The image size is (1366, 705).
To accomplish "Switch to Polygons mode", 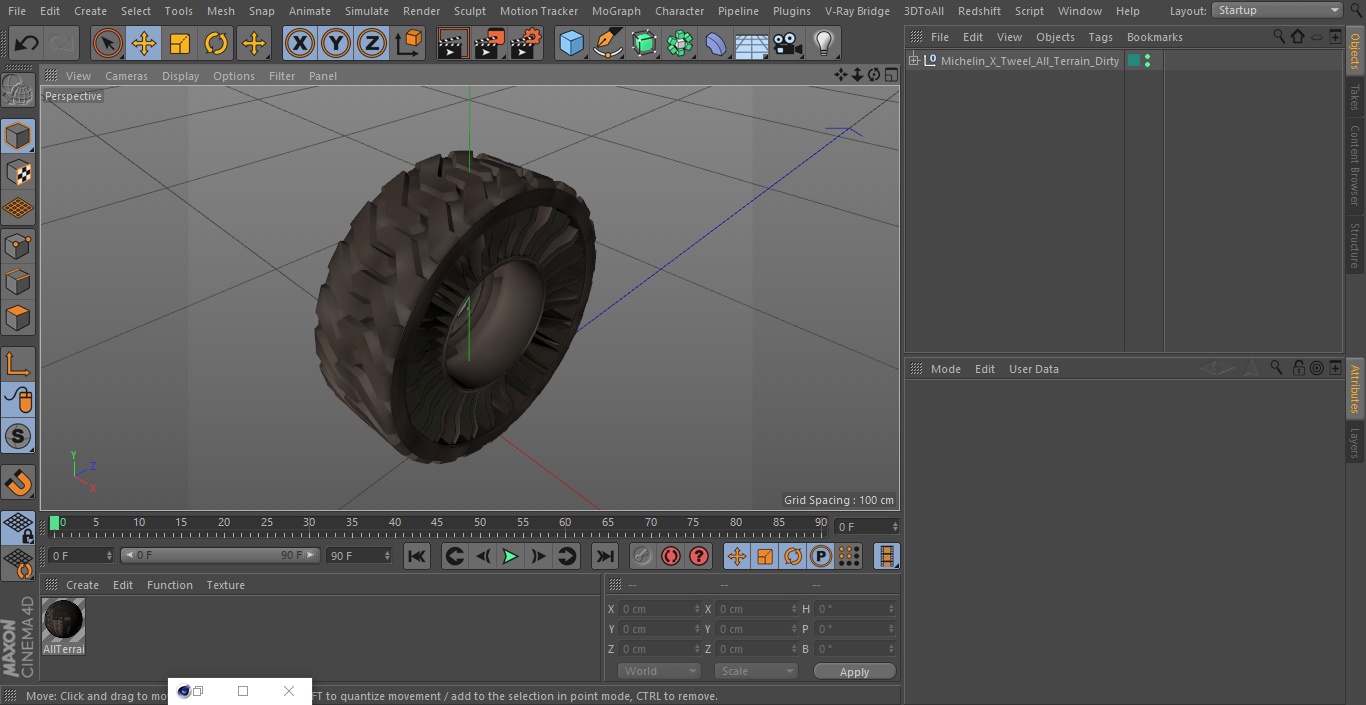I will coord(18,318).
